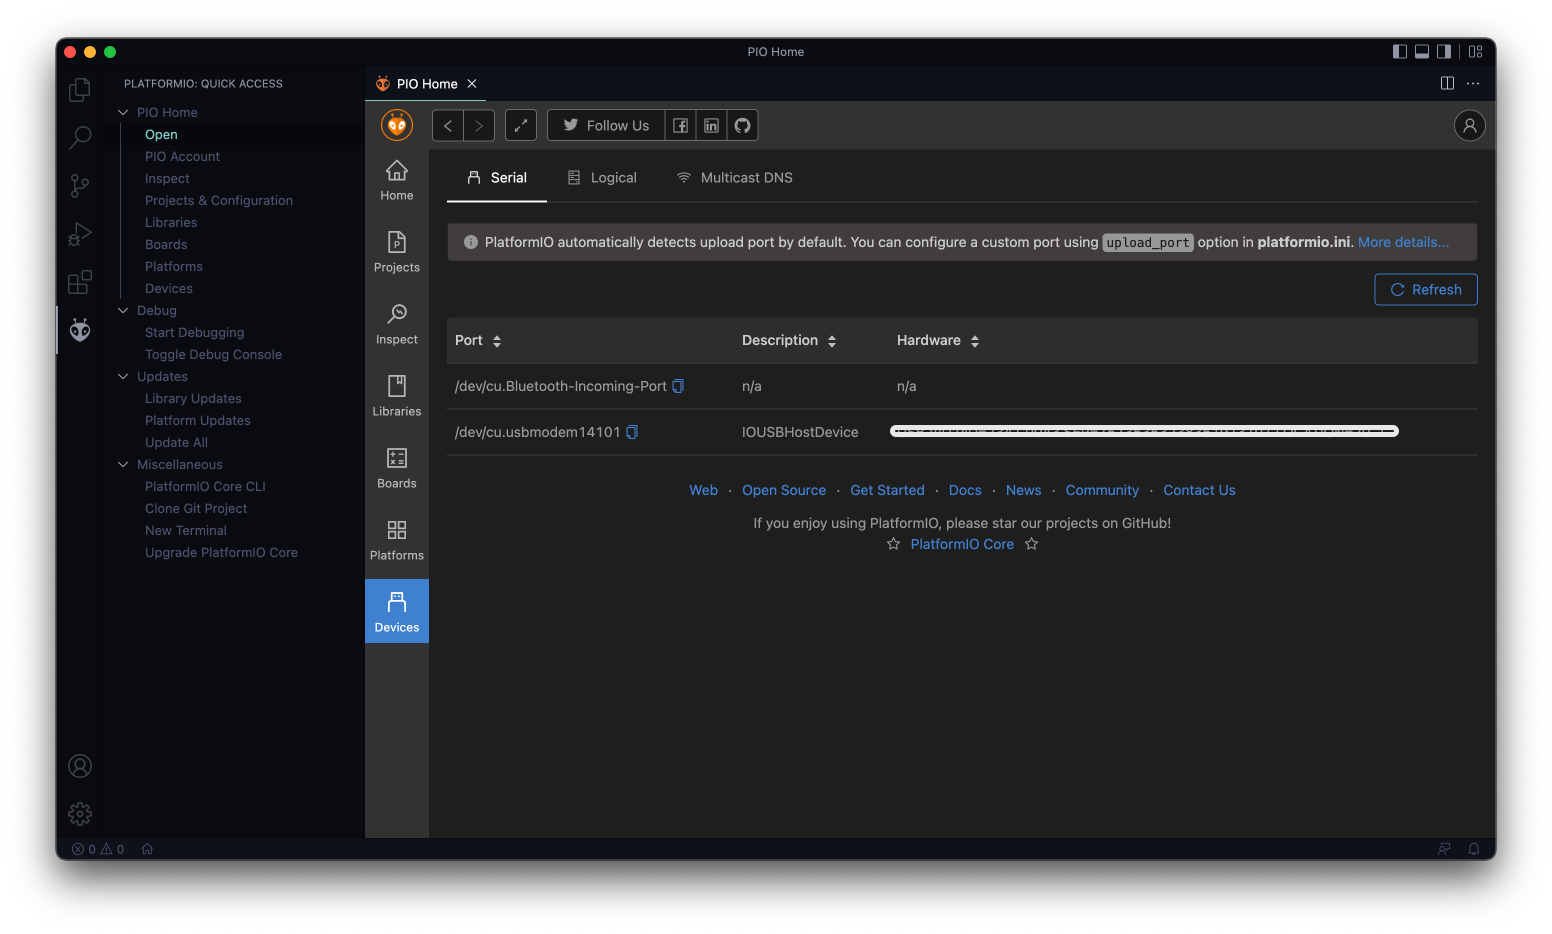
Task: Open Source Control view icon
Action: (80, 186)
